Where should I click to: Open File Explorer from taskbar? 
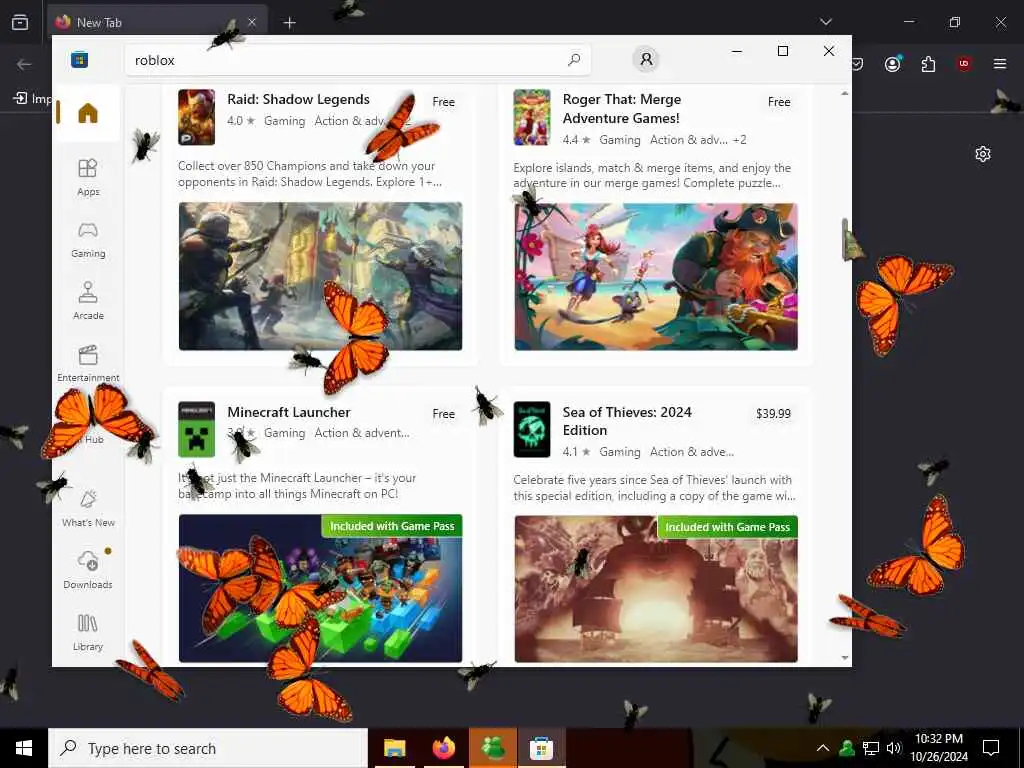pyautogui.click(x=394, y=748)
